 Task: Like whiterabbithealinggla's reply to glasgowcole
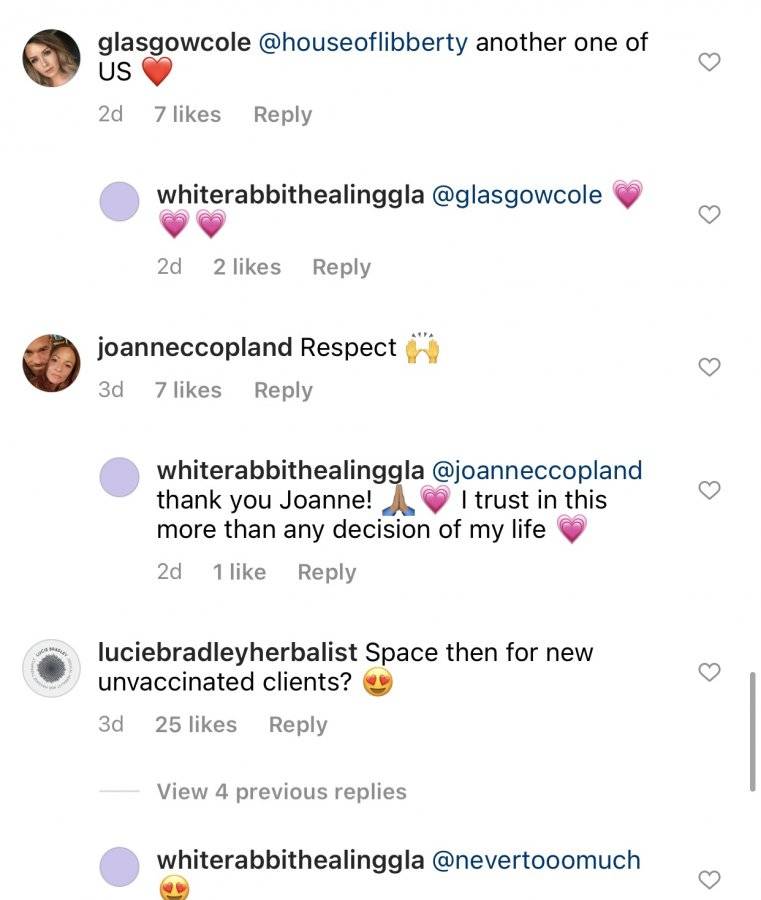(709, 214)
